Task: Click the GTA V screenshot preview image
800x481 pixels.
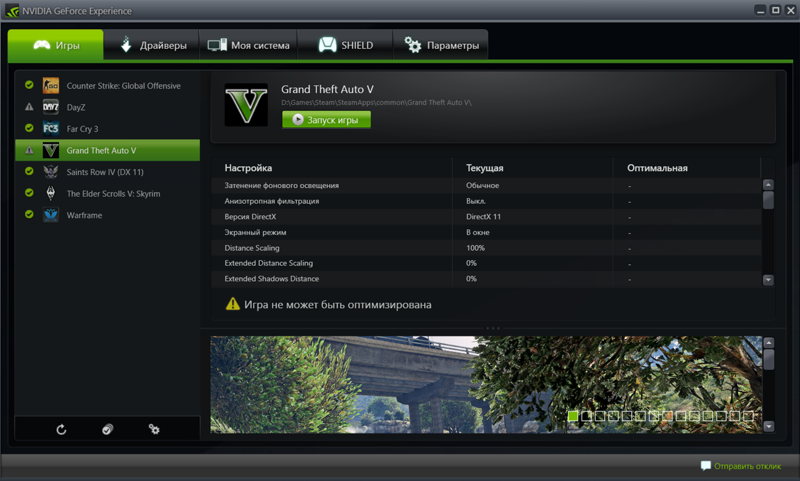Action: click(486, 385)
